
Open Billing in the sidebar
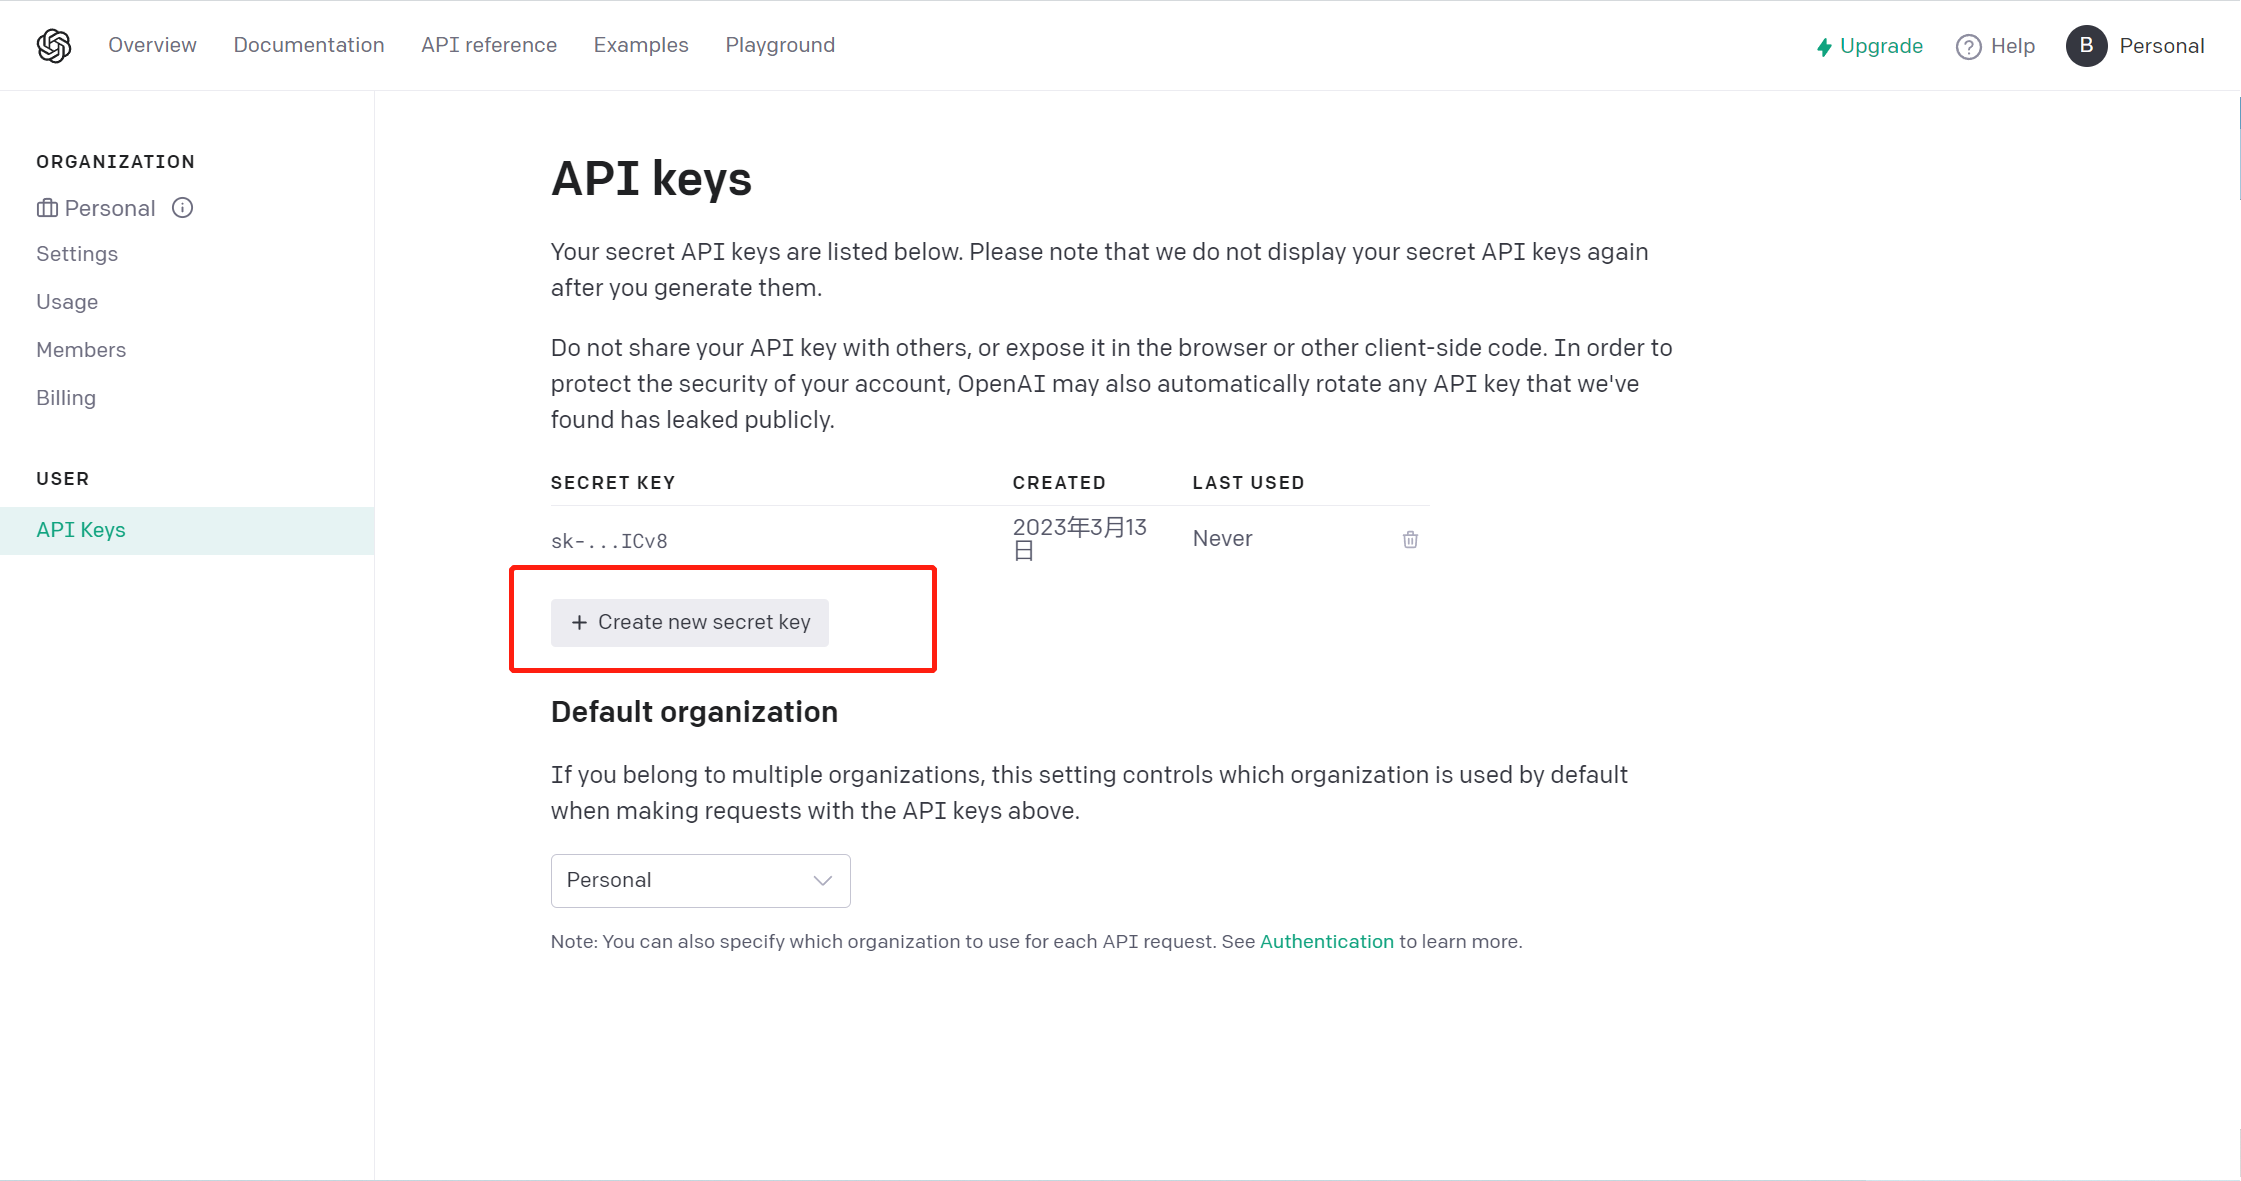[66, 398]
